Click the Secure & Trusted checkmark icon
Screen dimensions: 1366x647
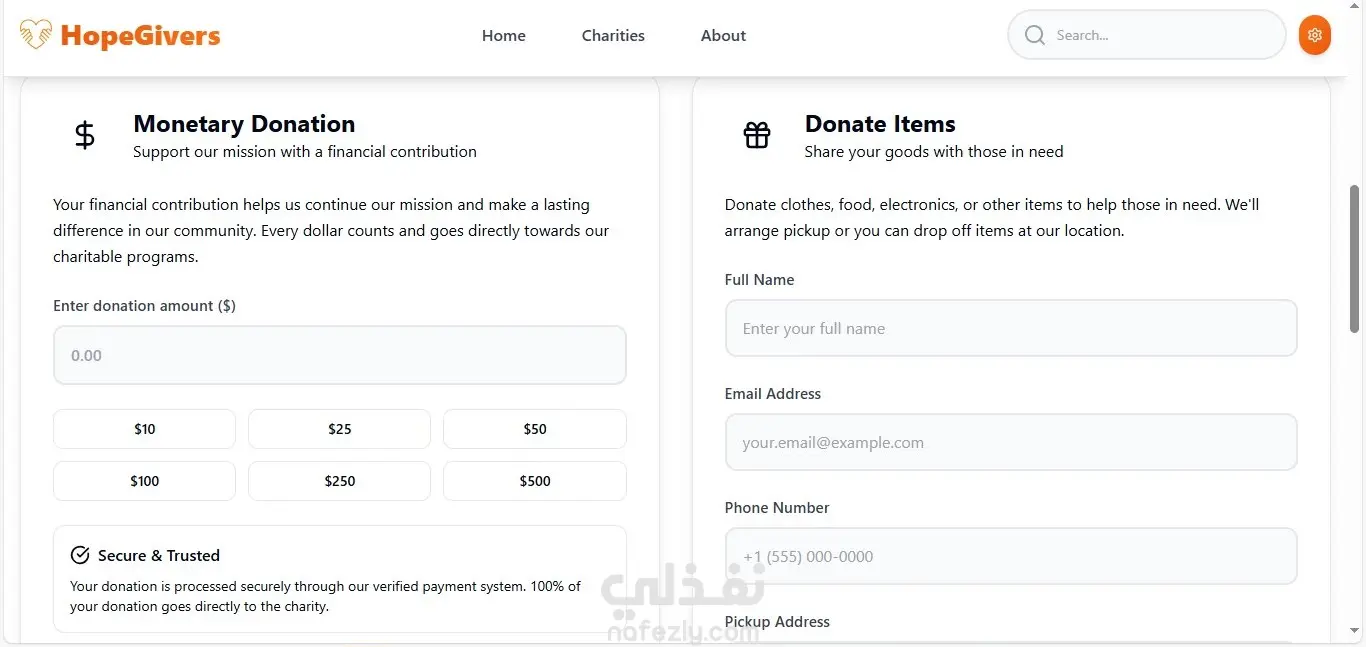(80, 555)
